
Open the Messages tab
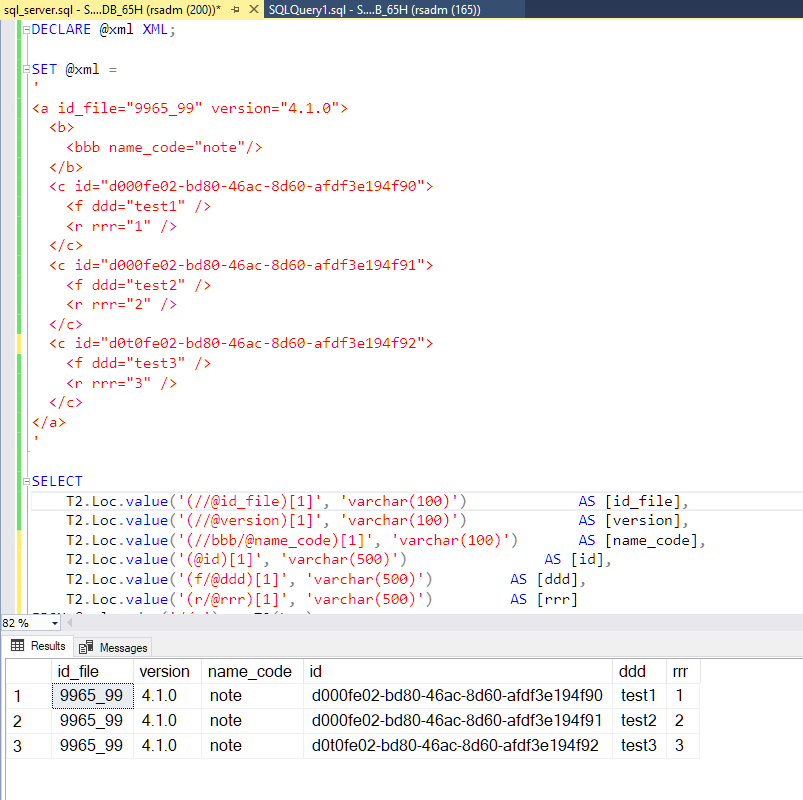(113, 647)
